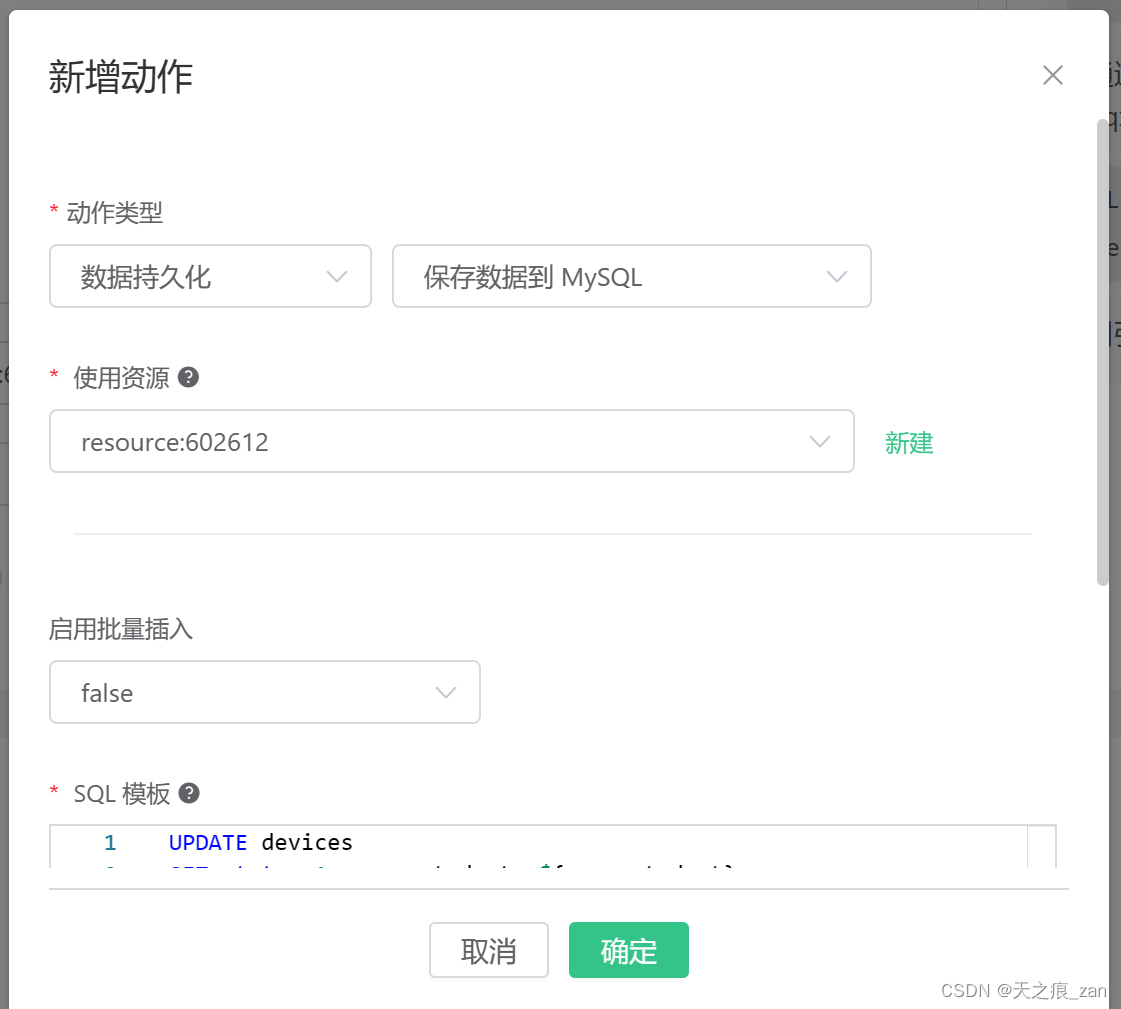This screenshot has height=1009, width=1121.
Task: Click the arrow on the 保存数据到 MySQL selector
Action: coord(837,276)
